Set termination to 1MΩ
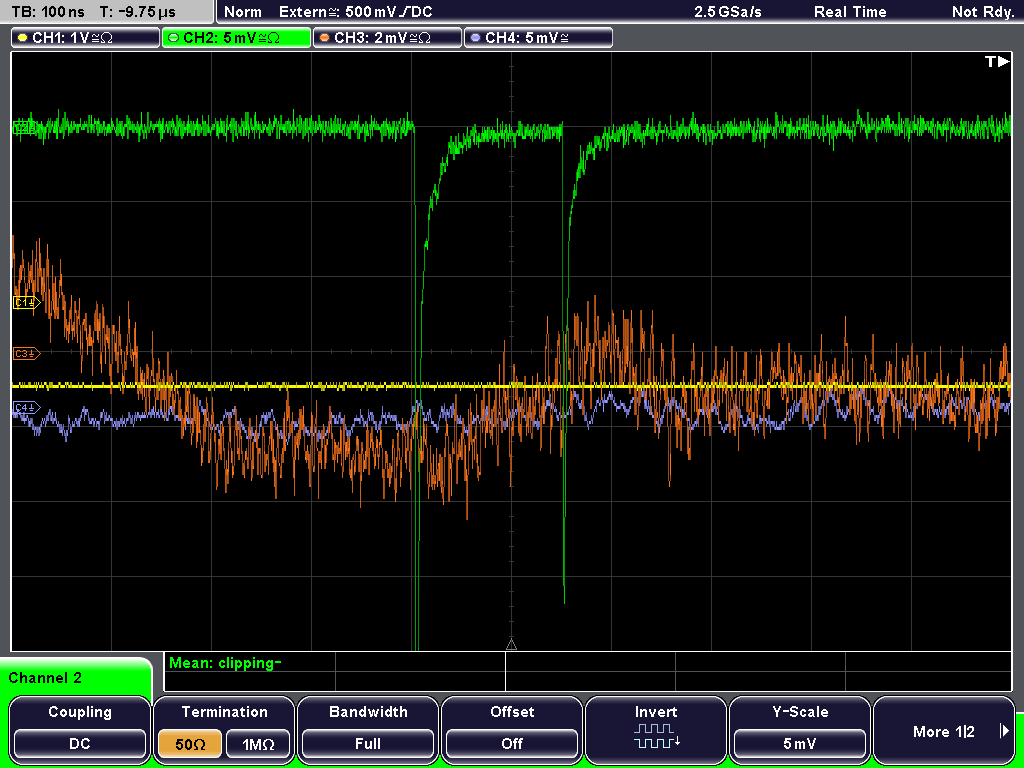 click(258, 744)
